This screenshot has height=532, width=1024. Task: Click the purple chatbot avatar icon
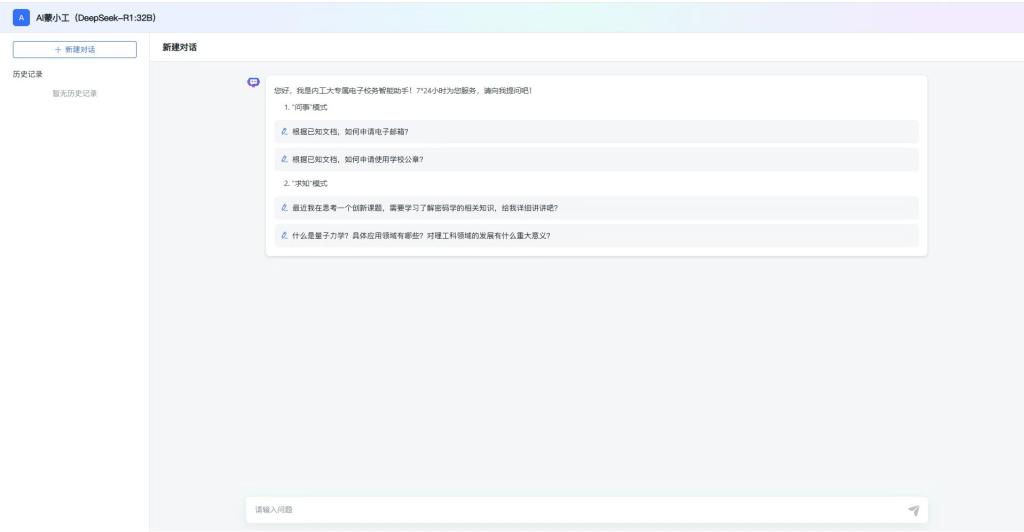point(253,82)
